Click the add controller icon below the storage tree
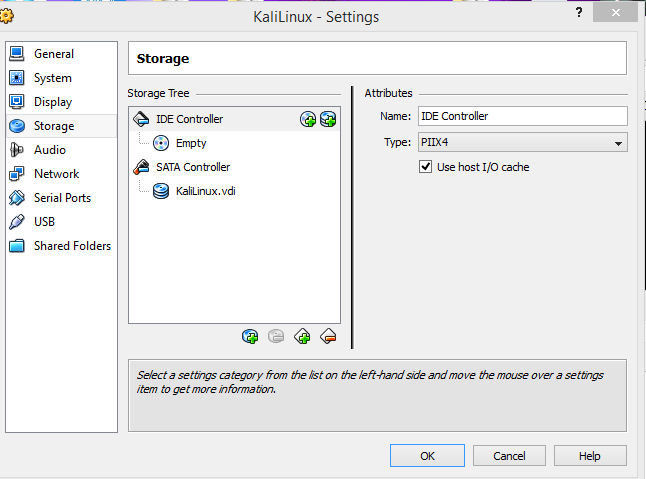646x479 pixels. tap(302, 336)
